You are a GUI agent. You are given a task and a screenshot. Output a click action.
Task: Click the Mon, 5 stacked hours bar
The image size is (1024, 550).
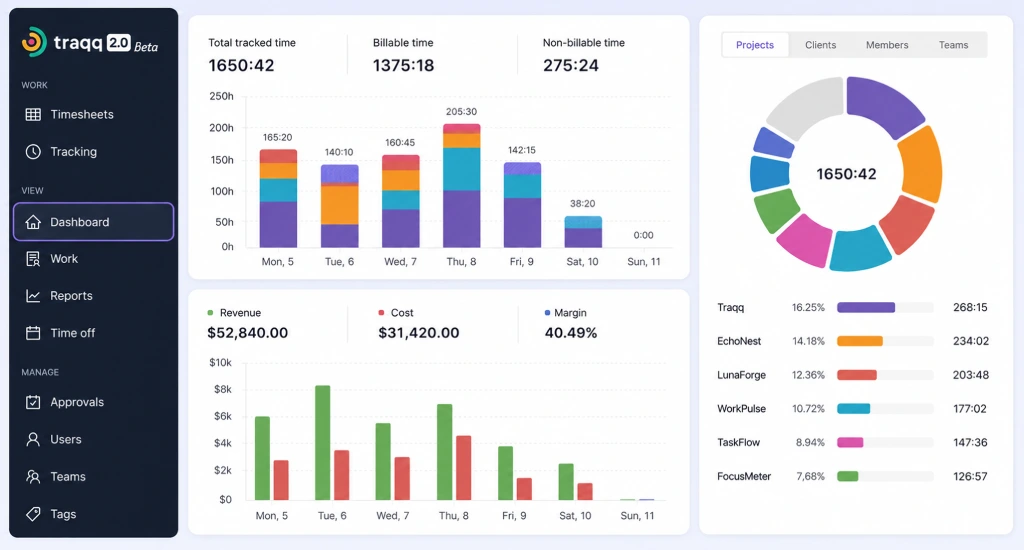278,199
